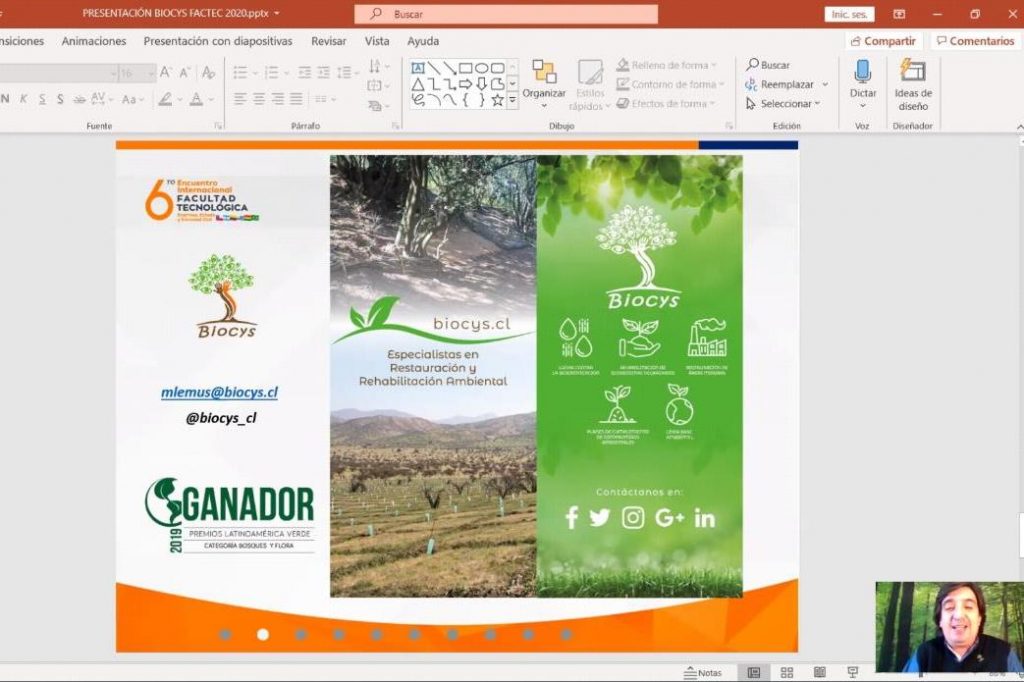Choose the rounded rectangle shape
Viewport: 1024px width, 682px height.
pyautogui.click(x=498, y=68)
